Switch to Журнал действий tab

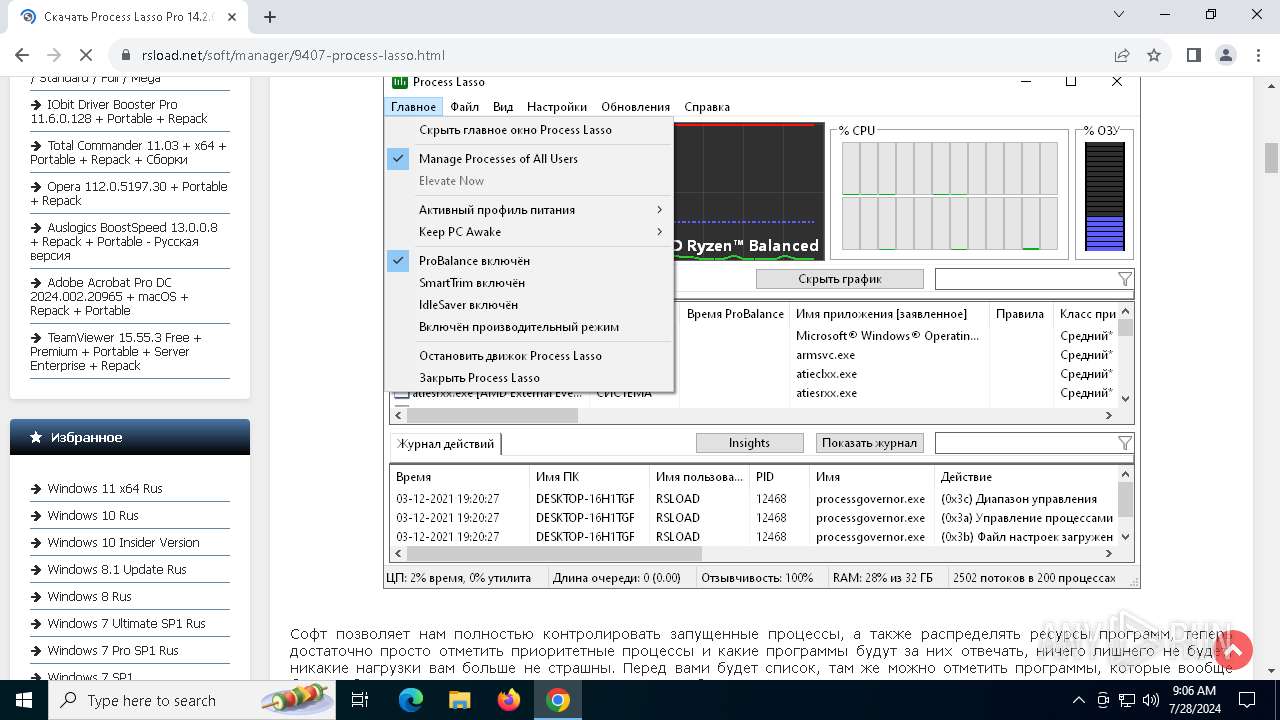[x=445, y=444]
